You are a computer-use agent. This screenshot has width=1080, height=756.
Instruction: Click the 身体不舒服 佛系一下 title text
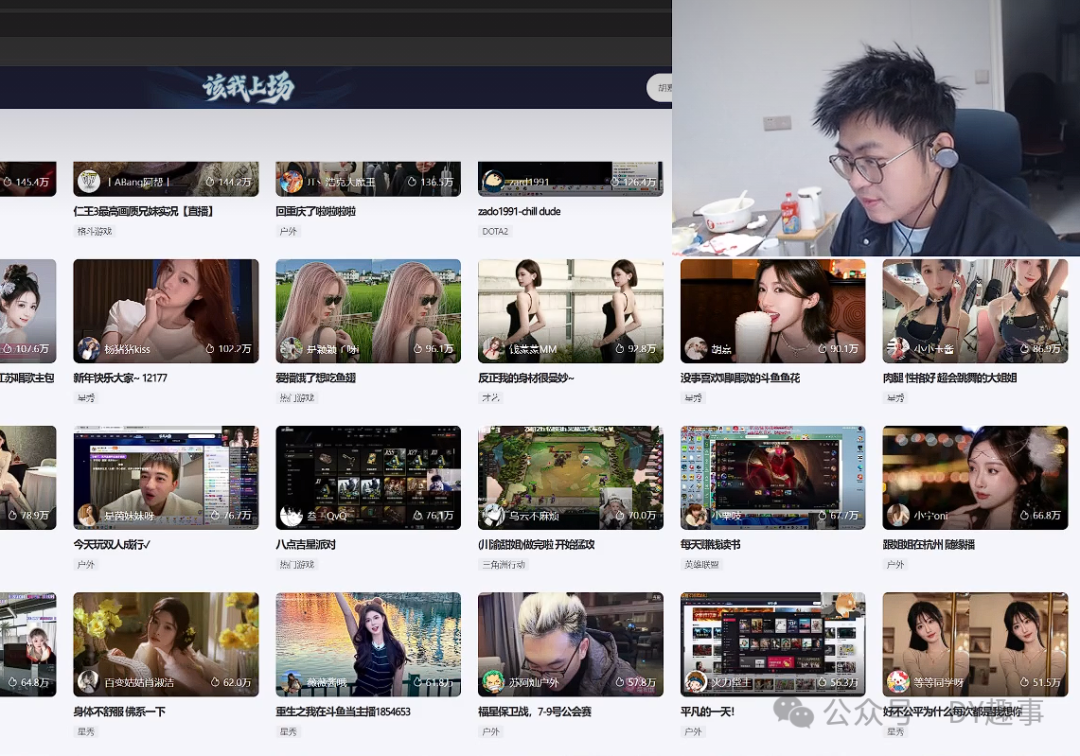pyautogui.click(x=120, y=711)
